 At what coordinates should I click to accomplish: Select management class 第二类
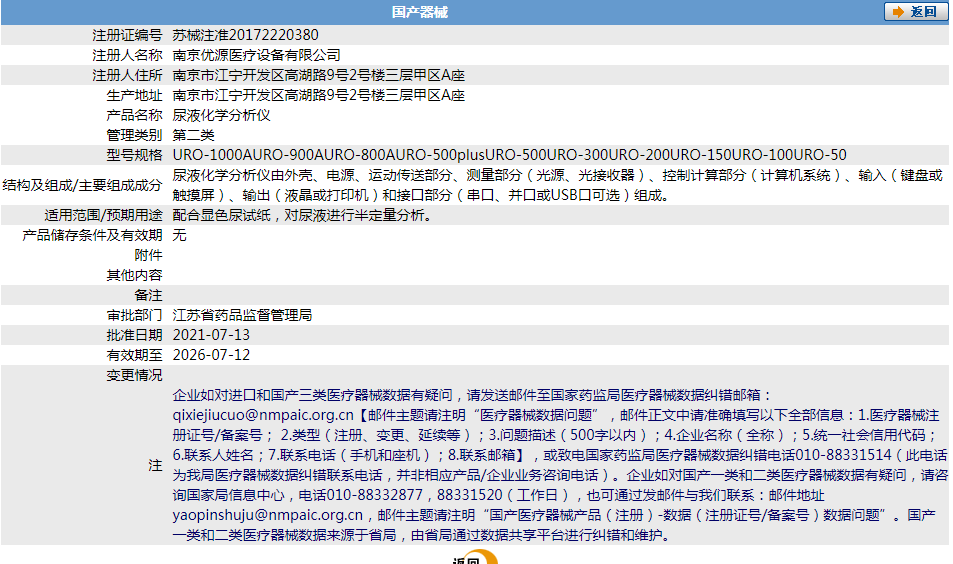193,135
